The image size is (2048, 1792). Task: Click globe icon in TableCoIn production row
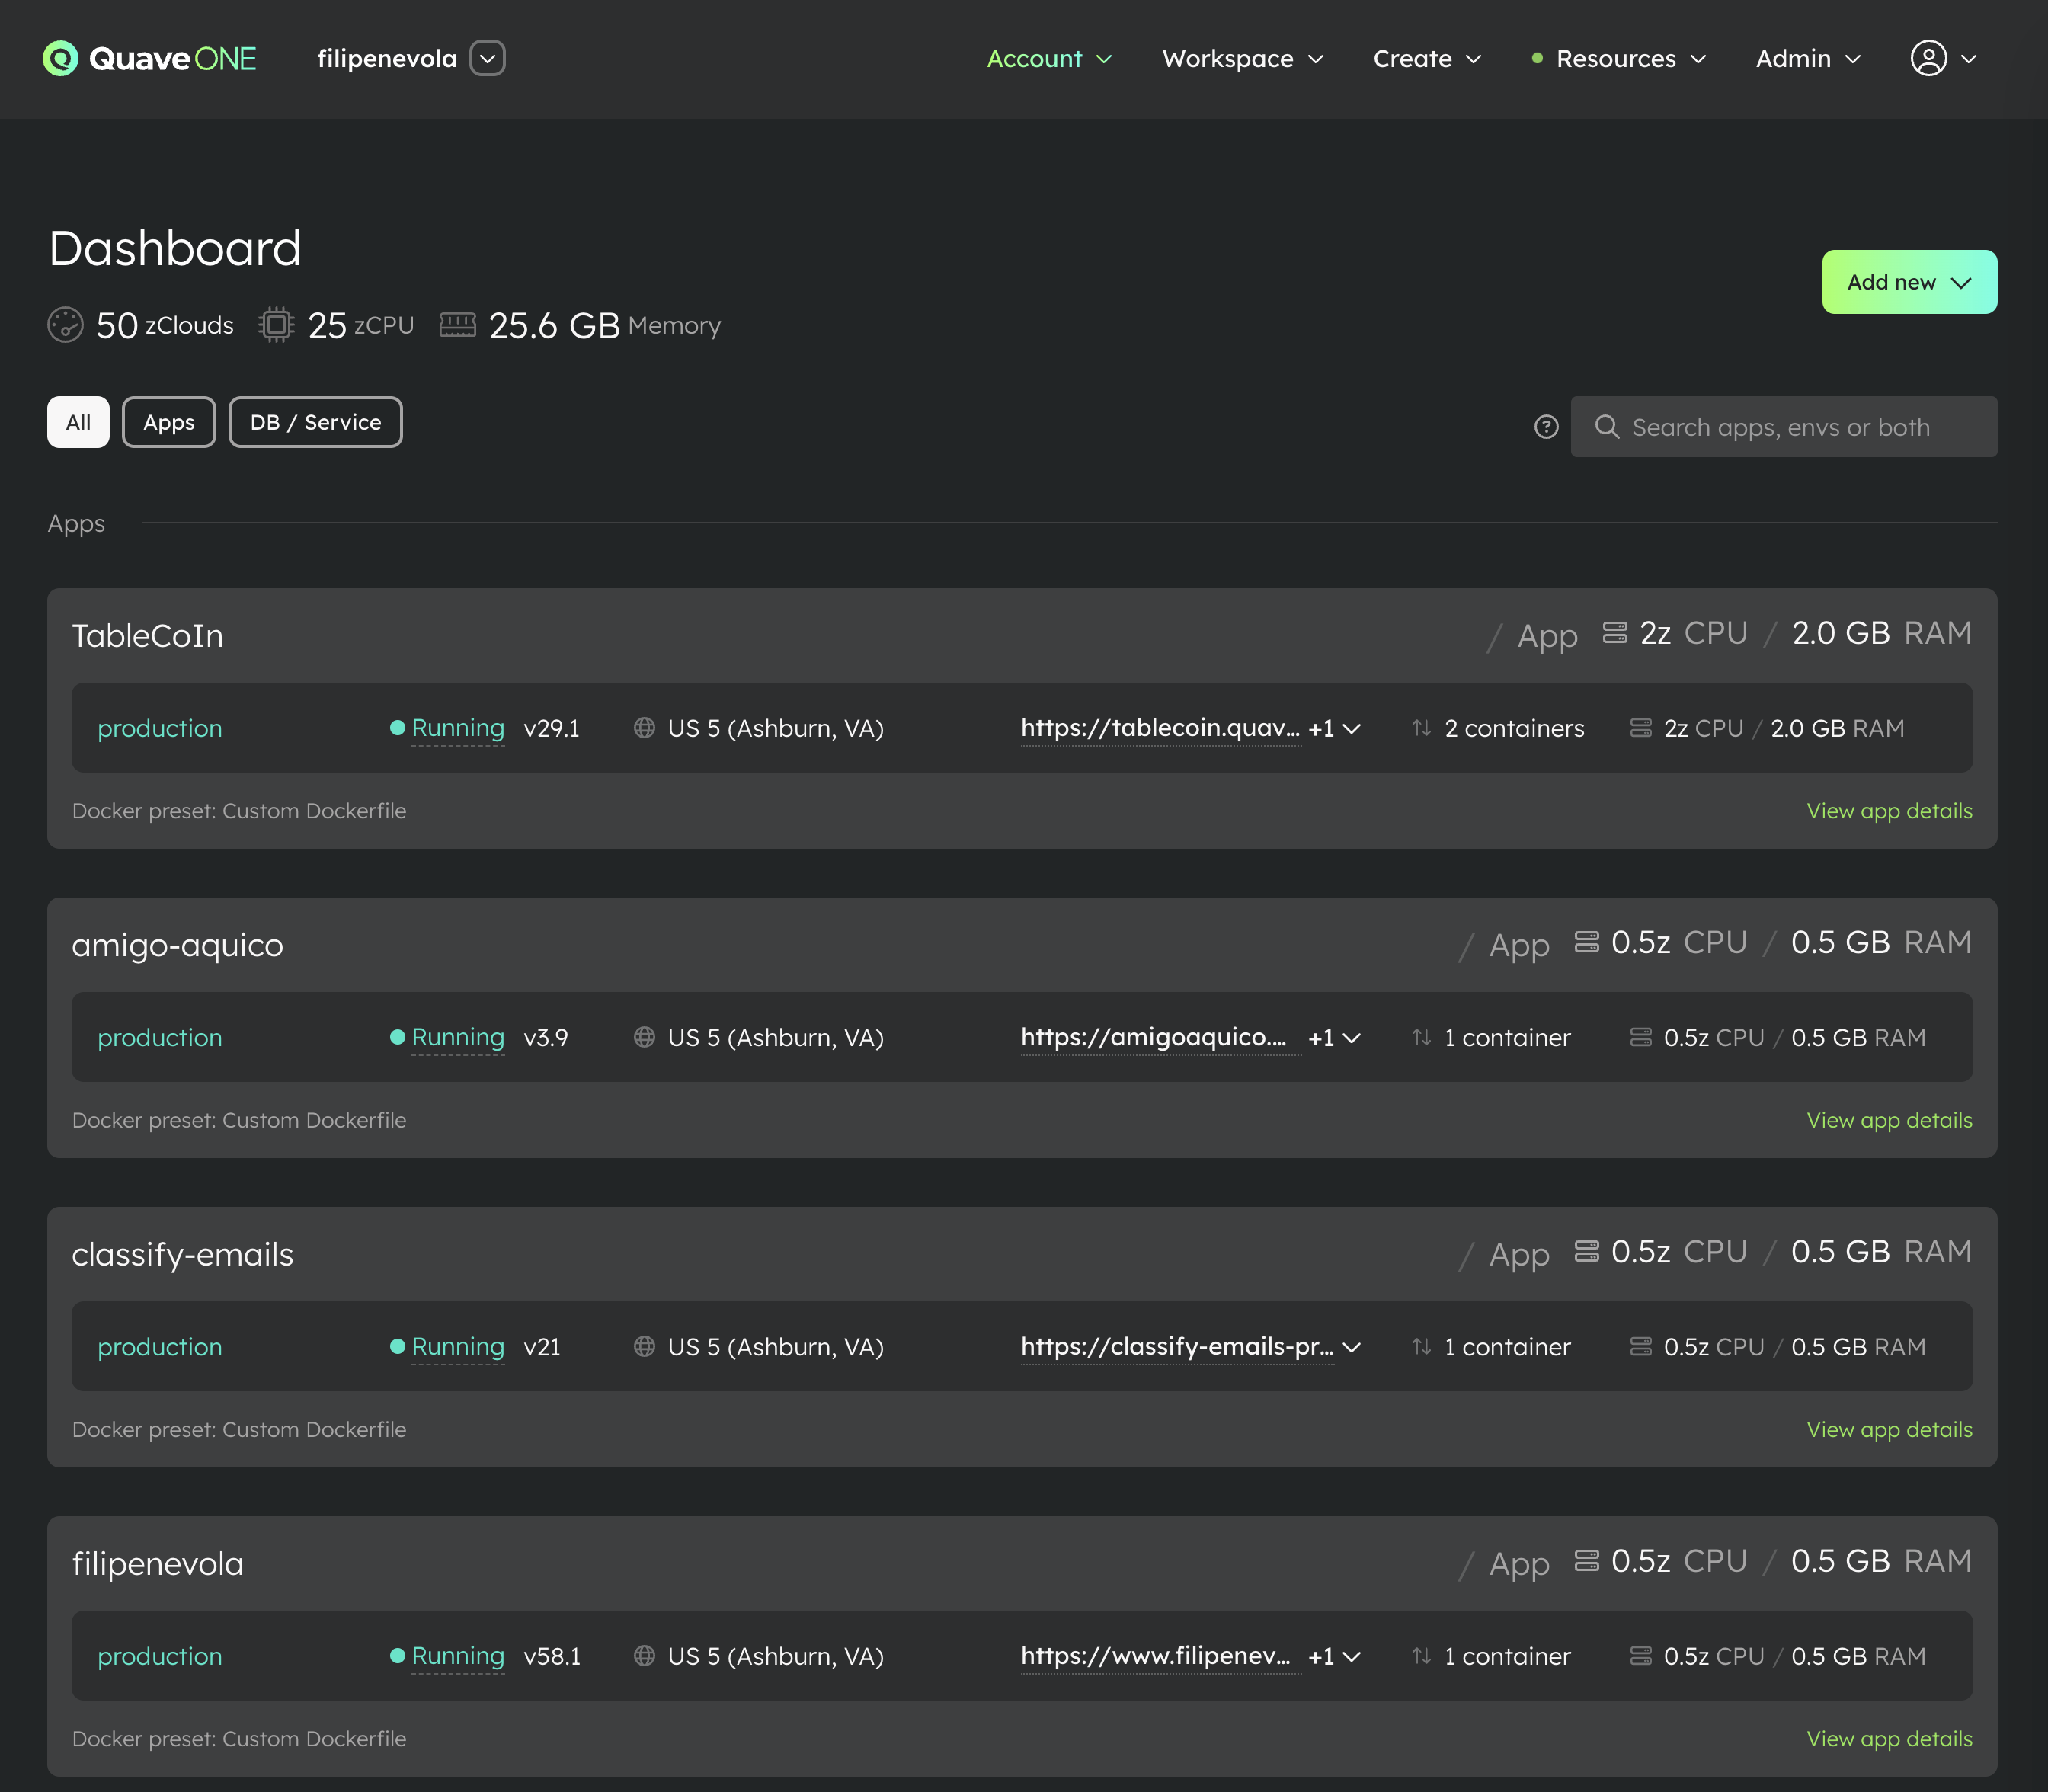645,728
